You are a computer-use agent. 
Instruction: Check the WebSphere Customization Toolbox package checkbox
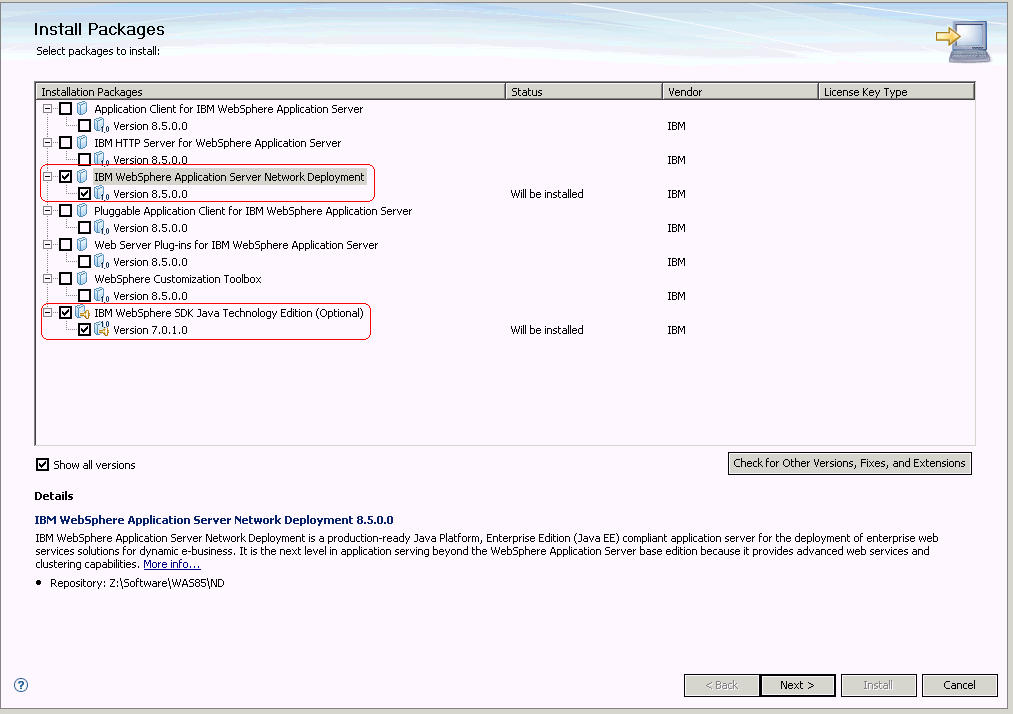pos(65,278)
